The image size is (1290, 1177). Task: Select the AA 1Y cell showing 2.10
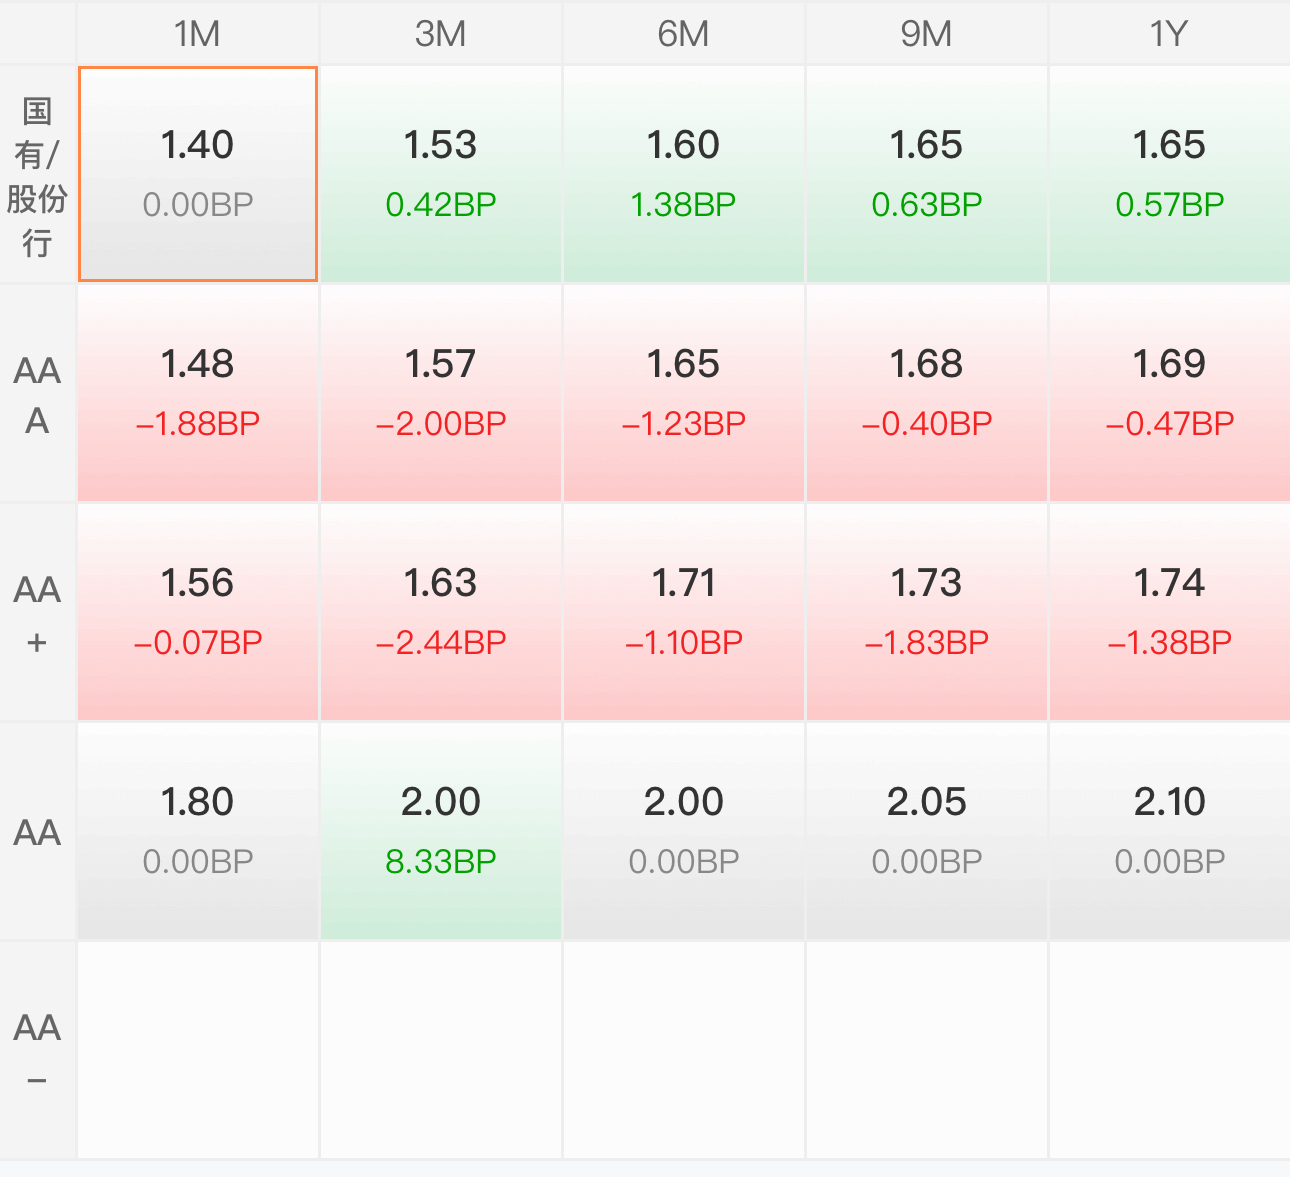1169,830
